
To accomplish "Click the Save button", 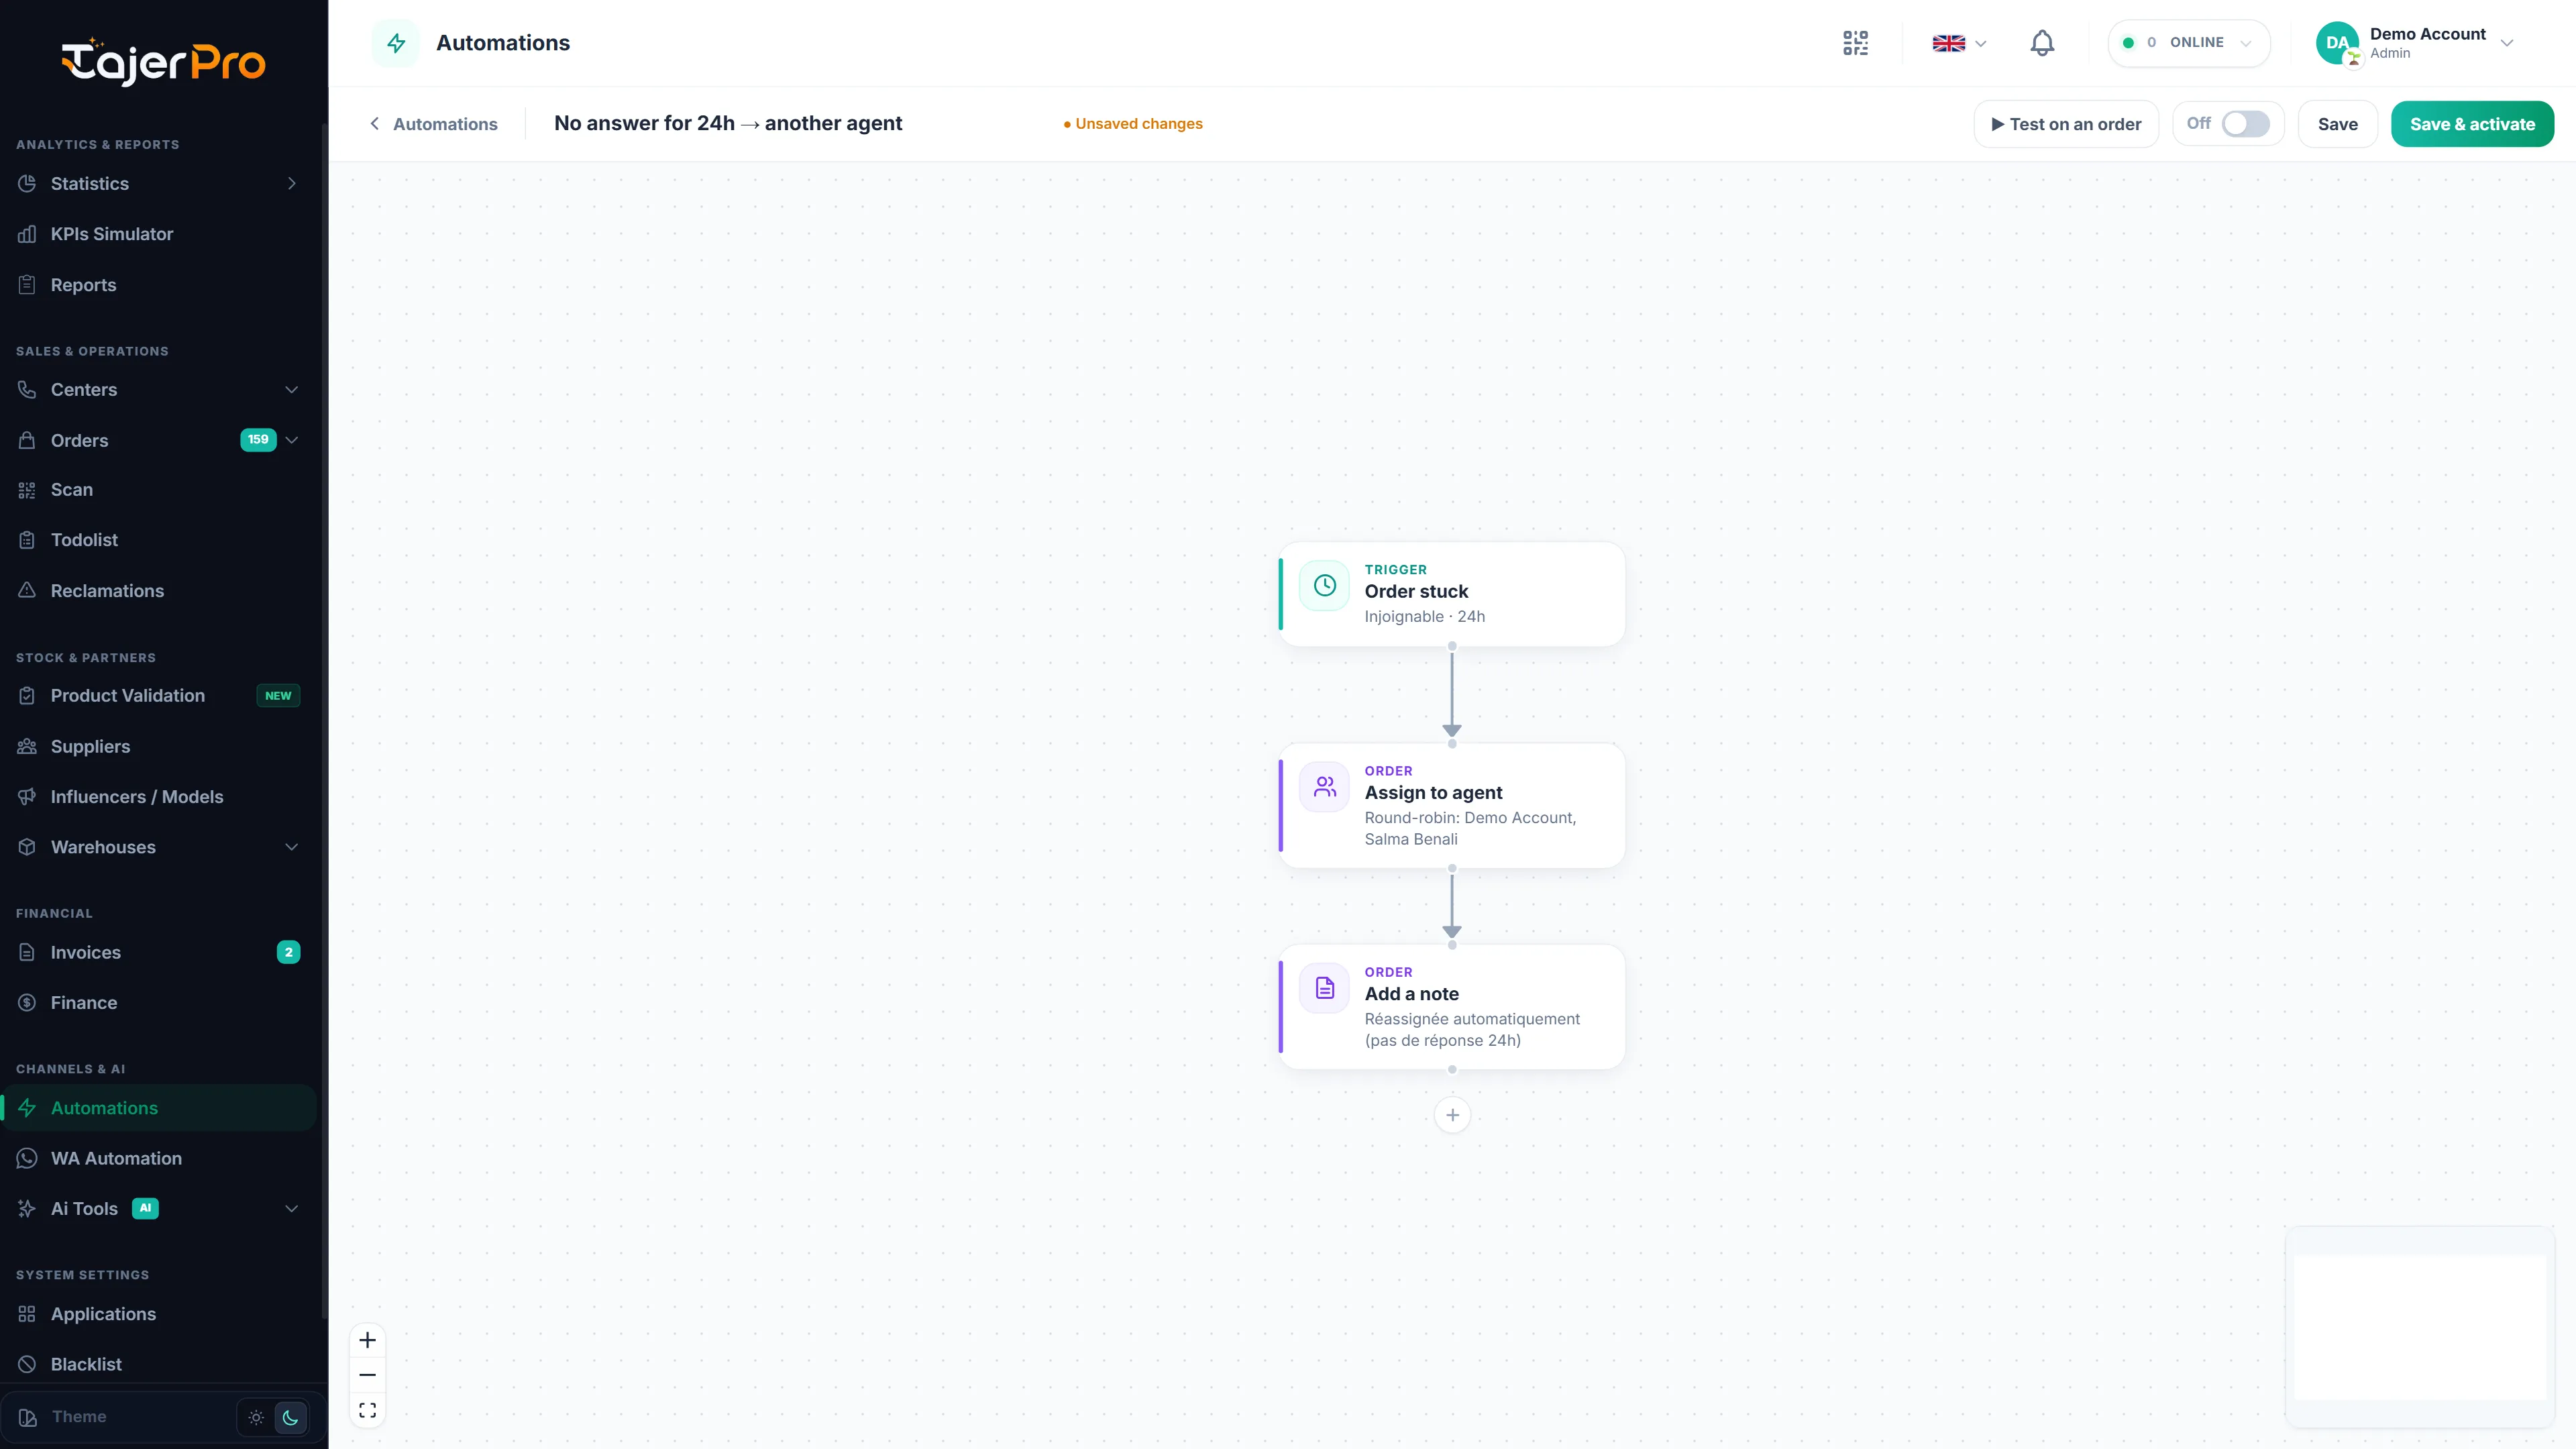I will click(x=2337, y=124).
